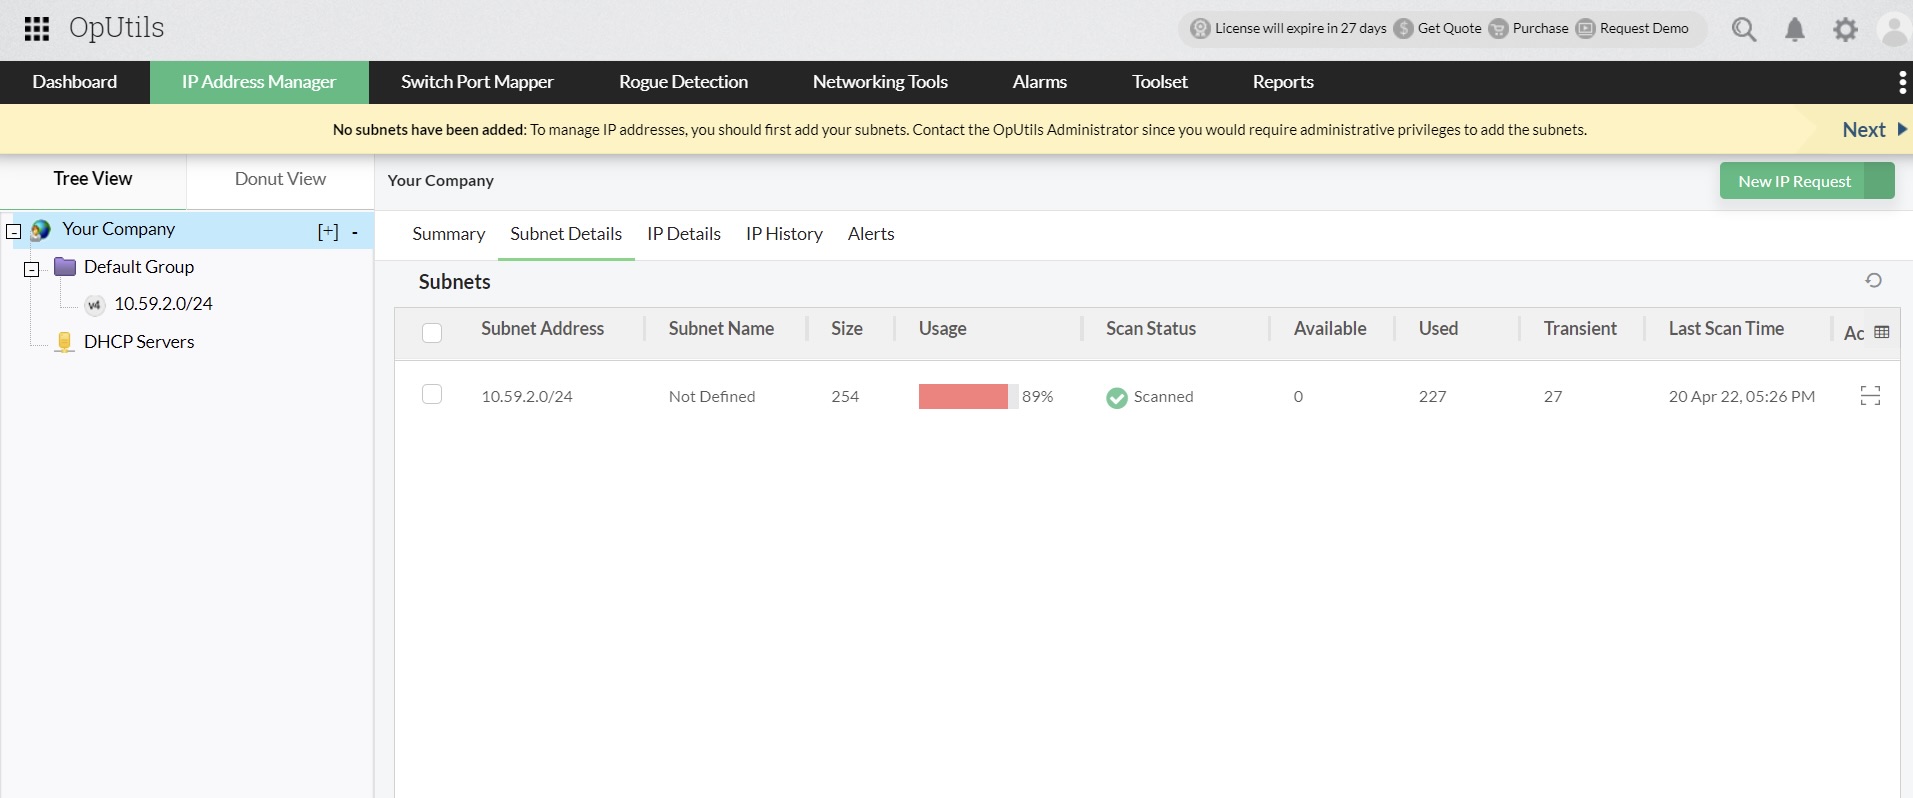
Task: Check the 10.59.2.0/24 subnet row checkbox
Action: click(x=432, y=394)
